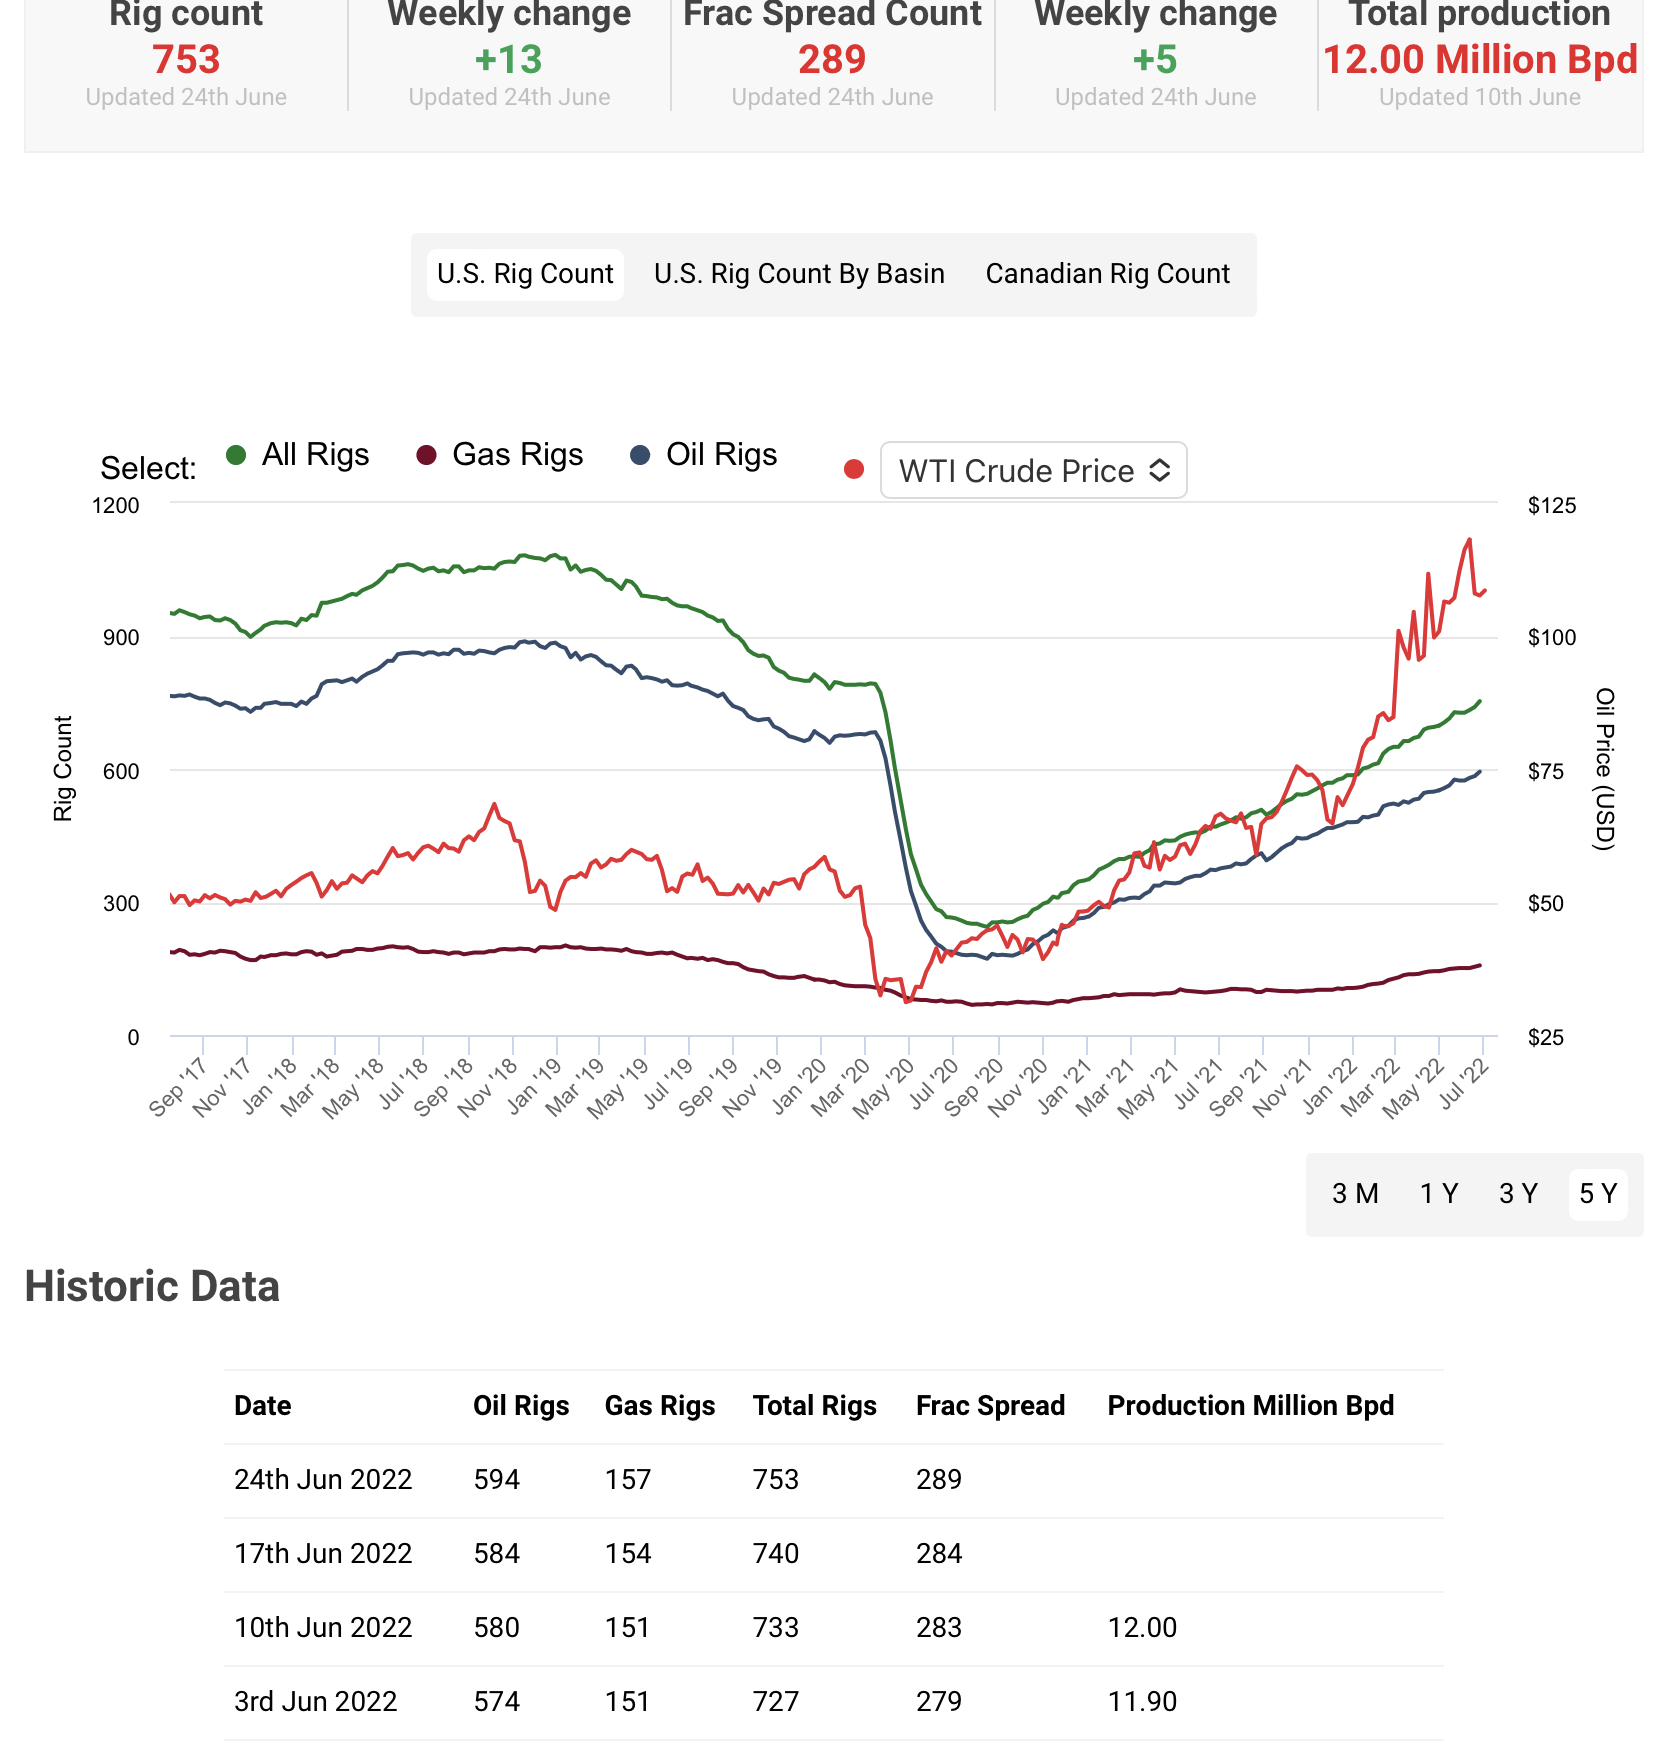Select the 10th Jun 2022 date cell
Image resolution: width=1668 pixels, height=1744 pixels.
click(323, 1628)
